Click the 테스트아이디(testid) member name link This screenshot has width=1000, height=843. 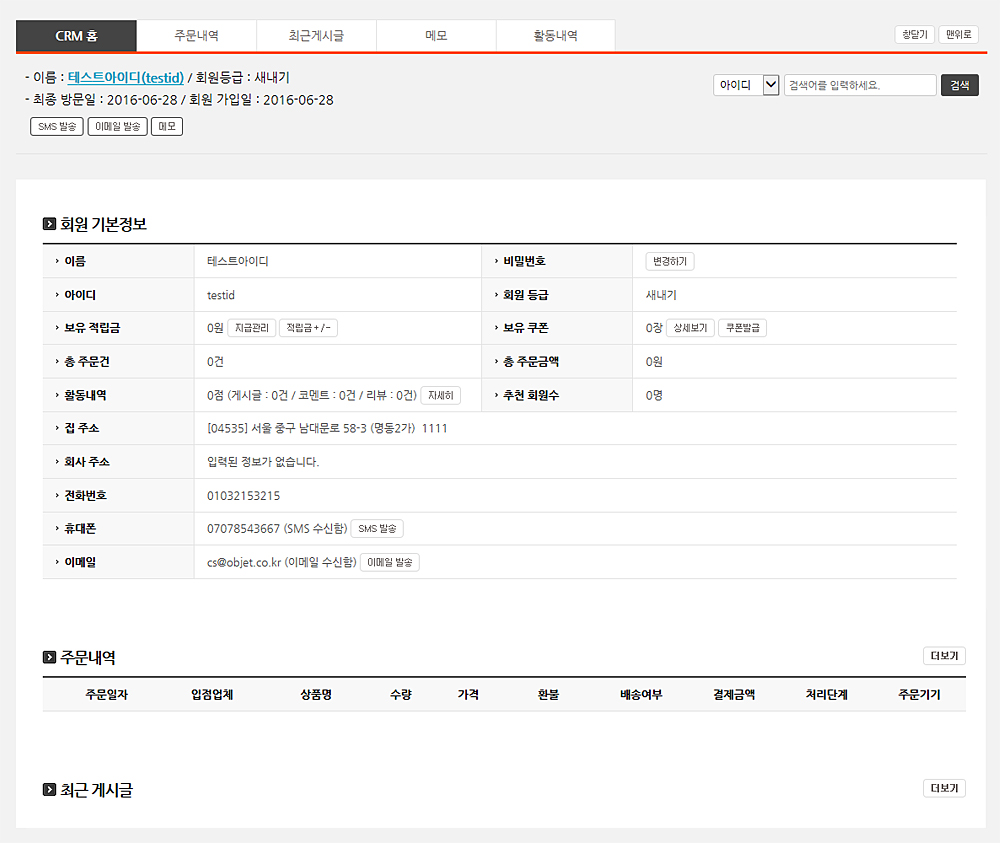pyautogui.click(x=125, y=77)
